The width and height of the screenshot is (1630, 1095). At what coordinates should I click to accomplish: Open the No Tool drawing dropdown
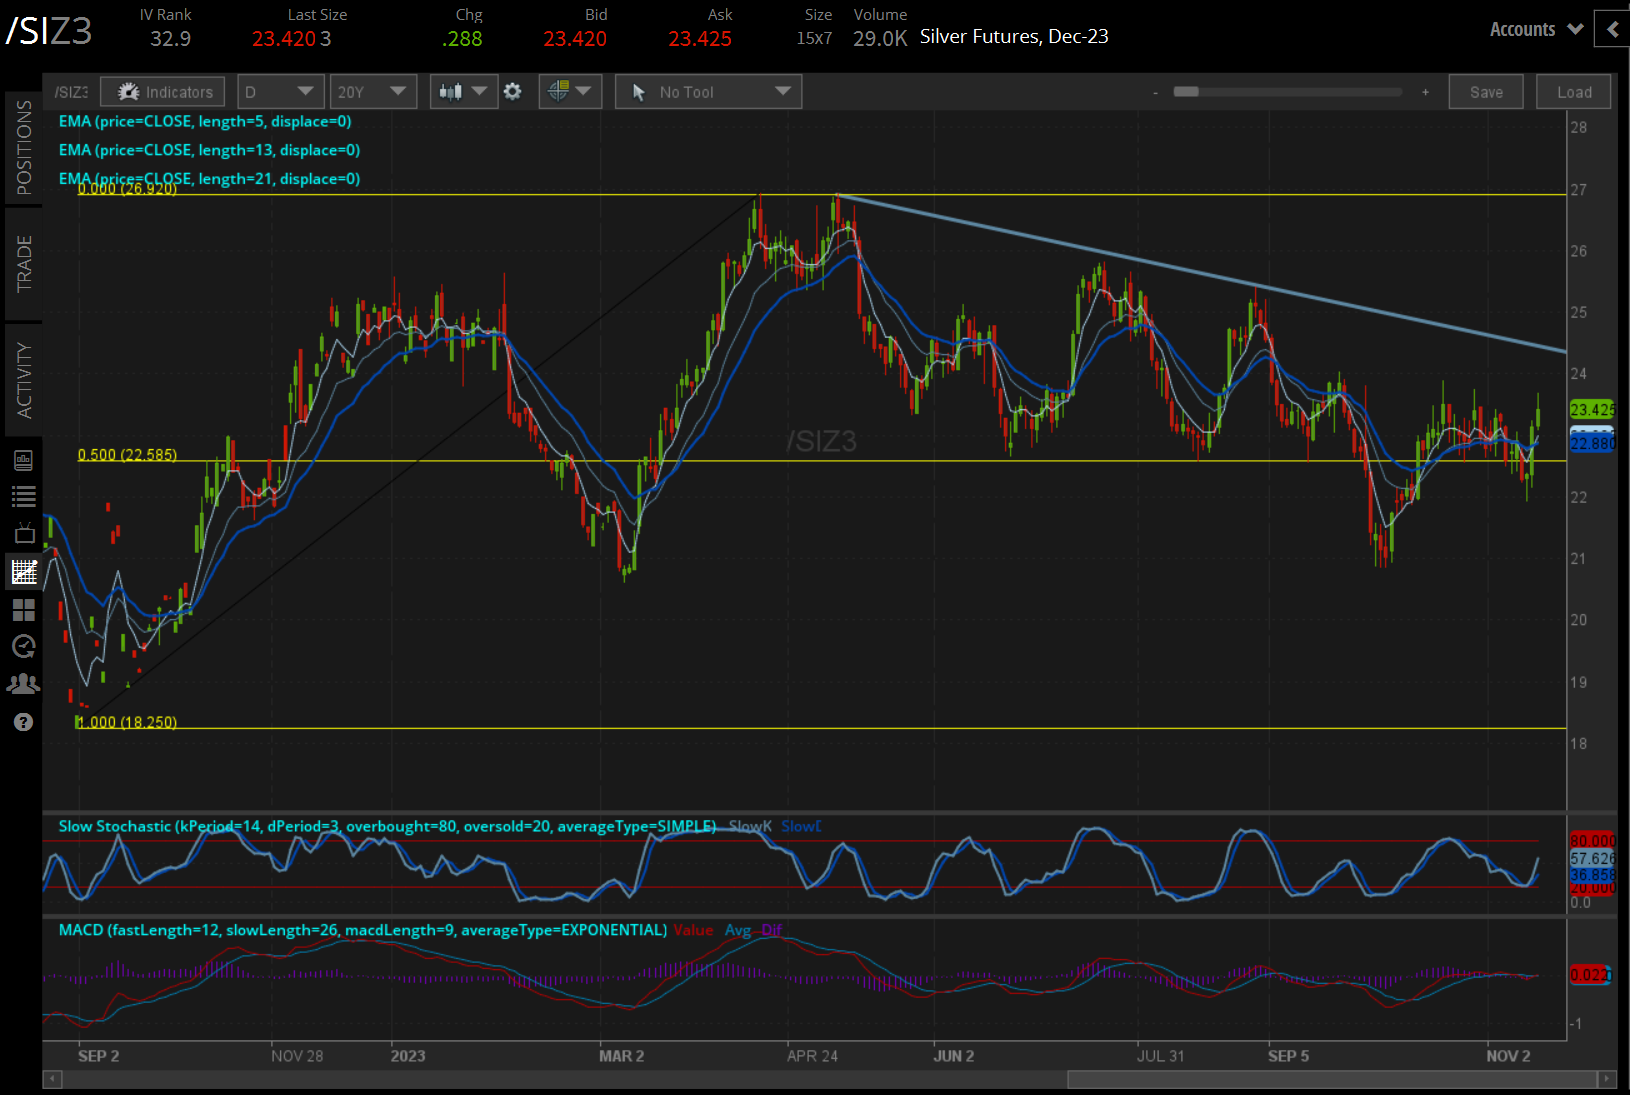708,92
